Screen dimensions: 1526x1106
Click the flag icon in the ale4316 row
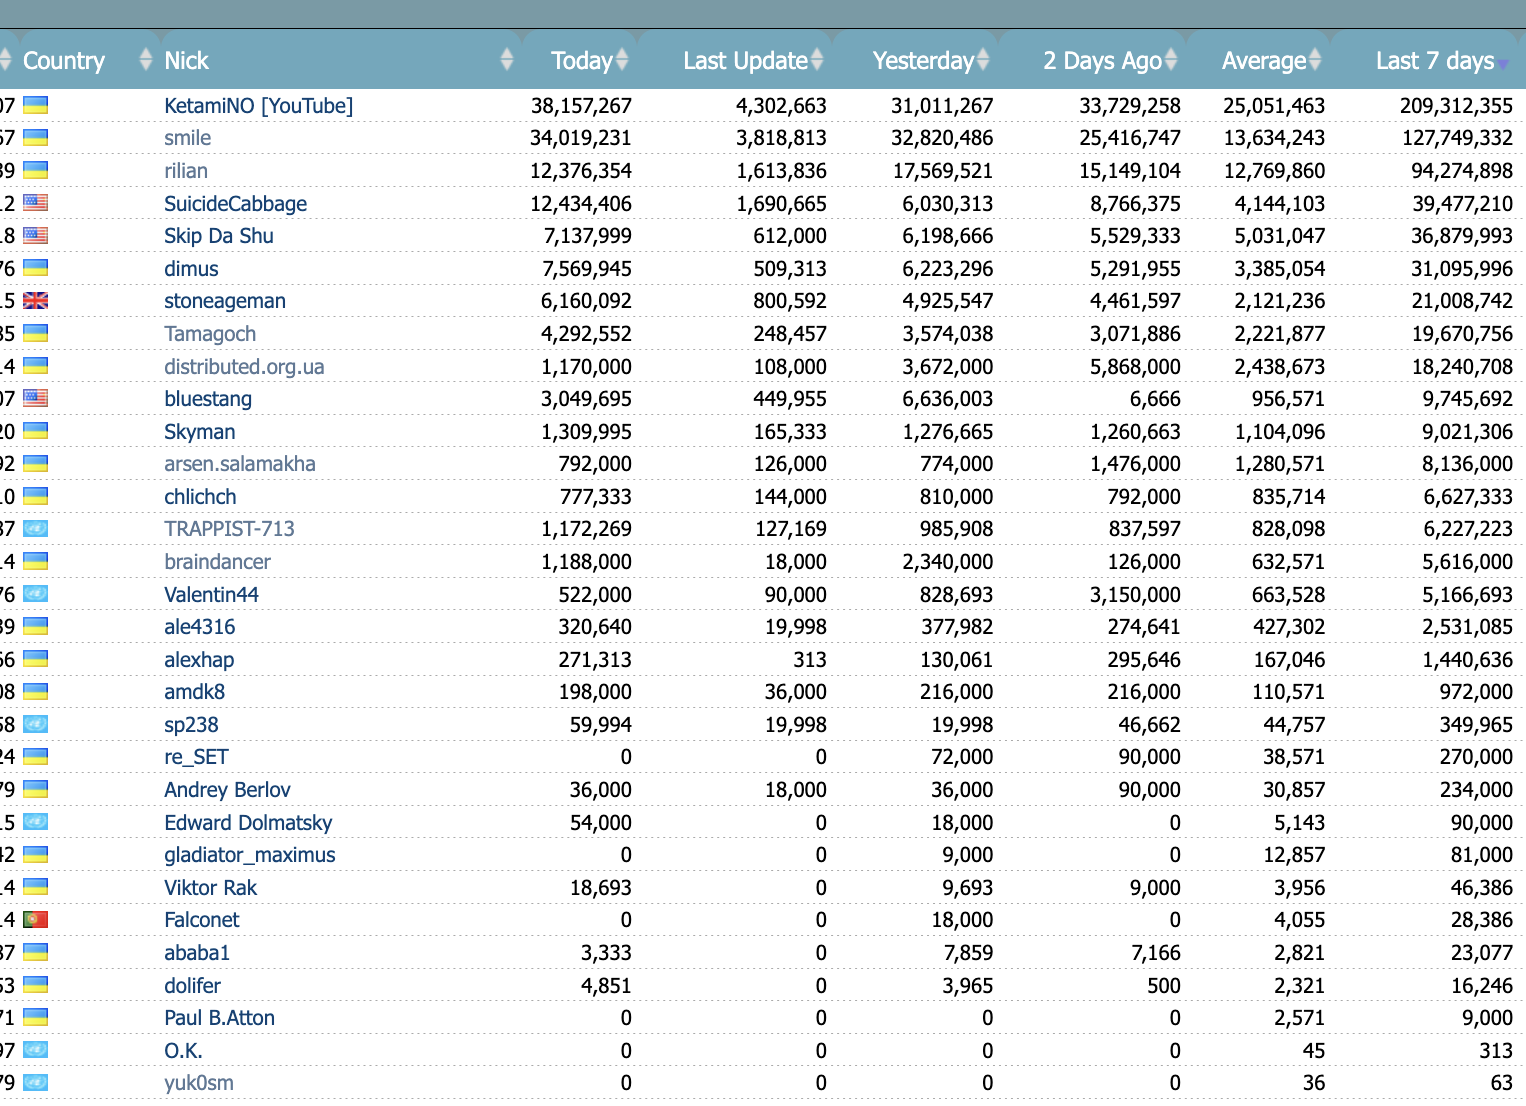pos(36,626)
